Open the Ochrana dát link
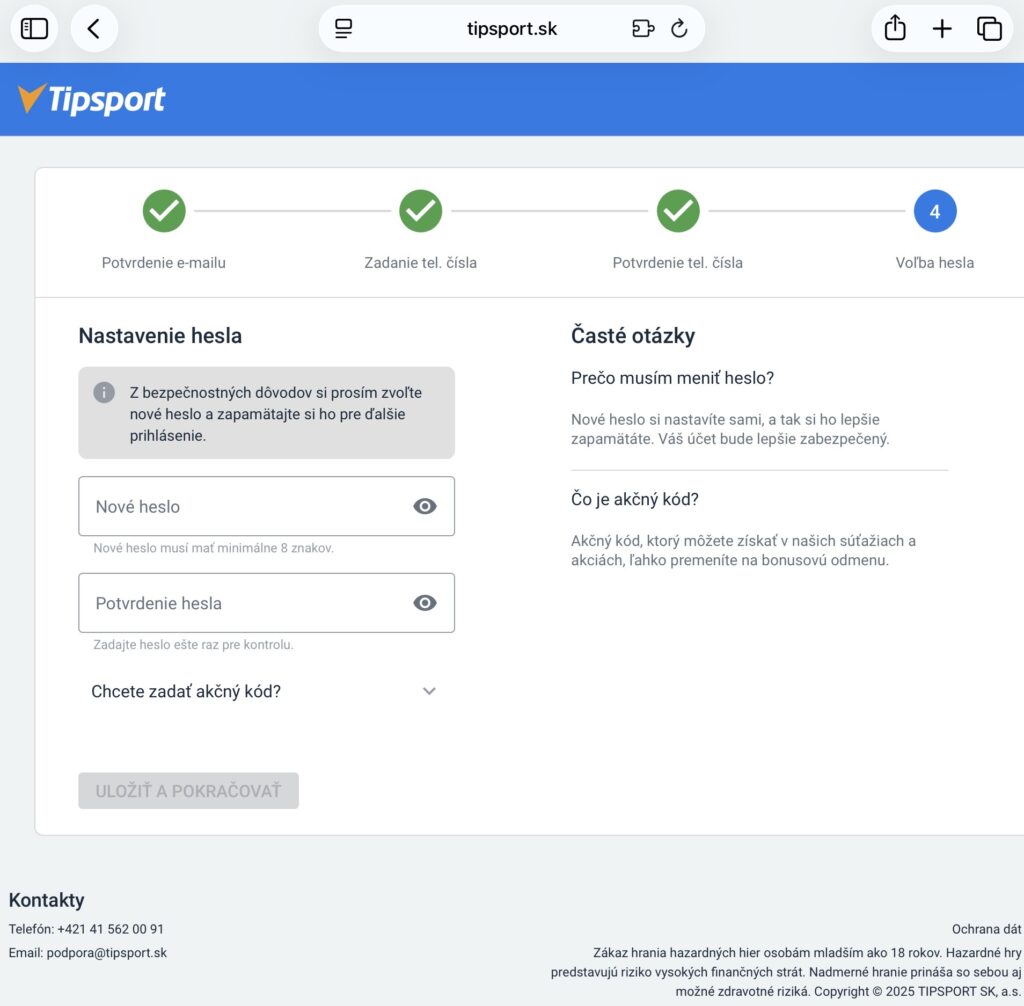The width and height of the screenshot is (1024, 1006). (985, 928)
